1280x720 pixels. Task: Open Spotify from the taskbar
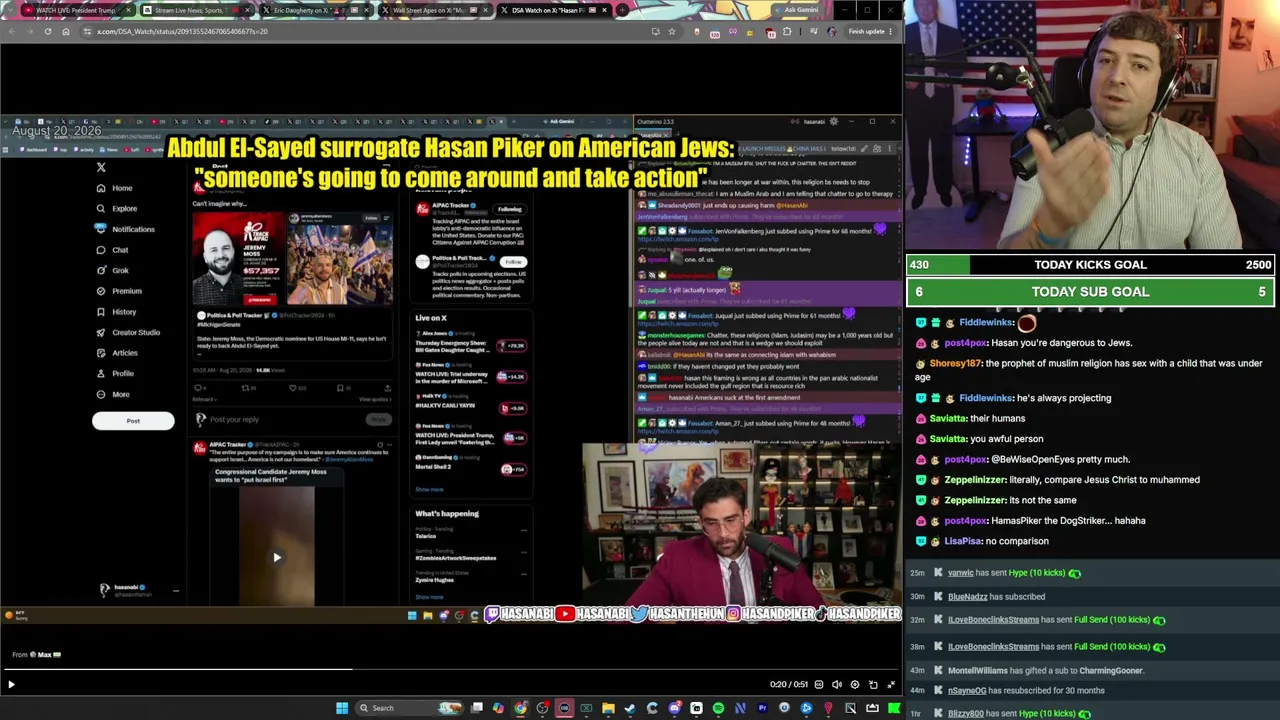pos(718,708)
